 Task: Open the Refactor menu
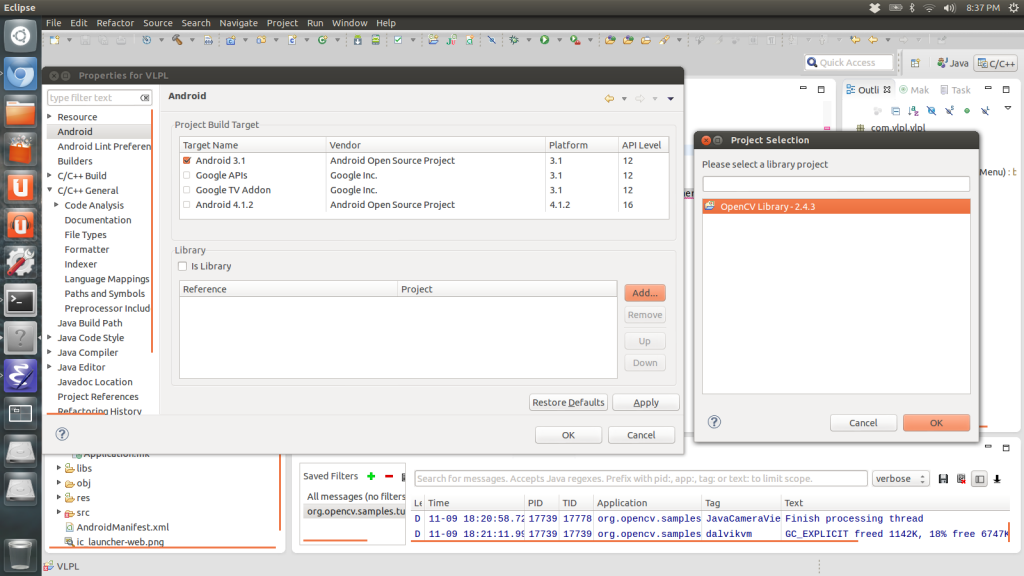point(115,23)
